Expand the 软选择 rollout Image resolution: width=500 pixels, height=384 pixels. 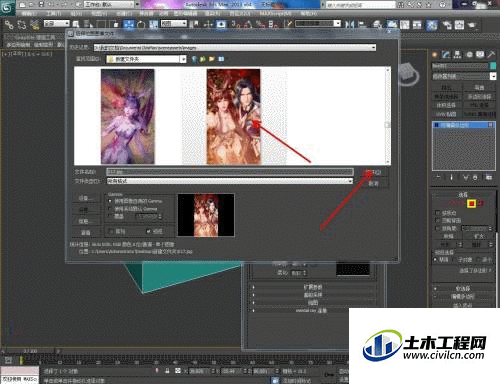(464, 288)
